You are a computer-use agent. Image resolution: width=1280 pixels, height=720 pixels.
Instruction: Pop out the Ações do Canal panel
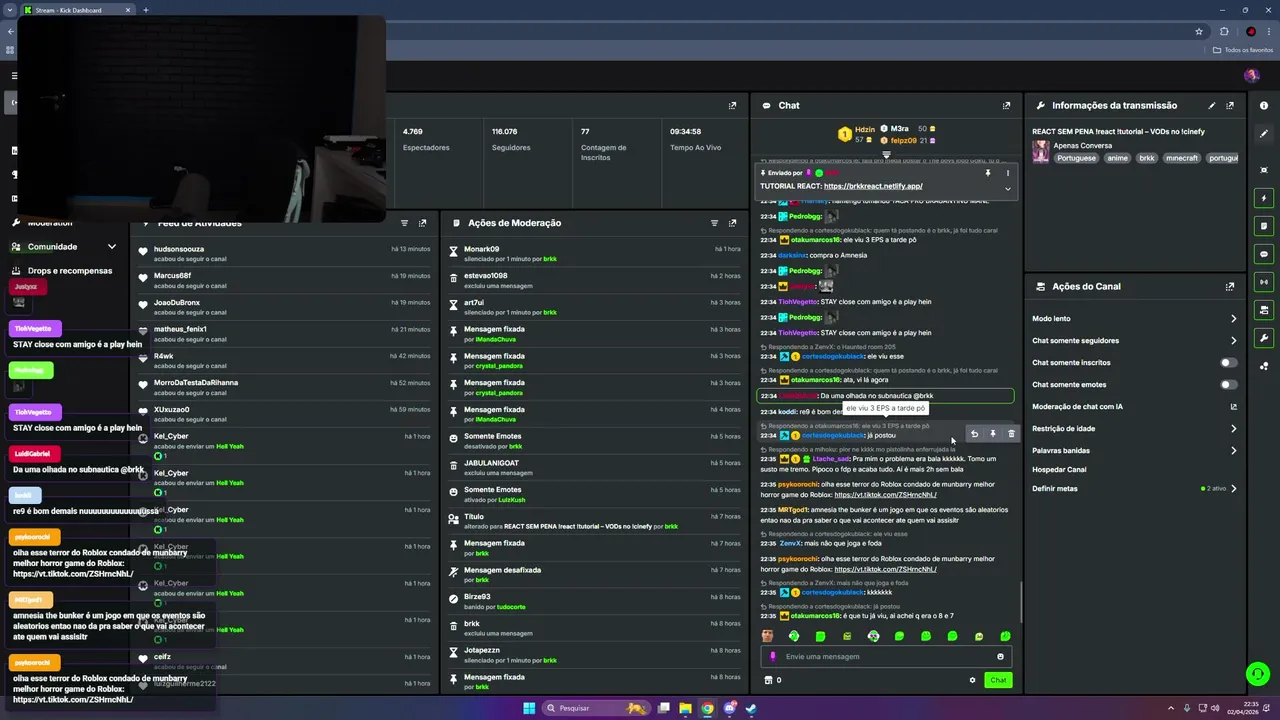1230,286
